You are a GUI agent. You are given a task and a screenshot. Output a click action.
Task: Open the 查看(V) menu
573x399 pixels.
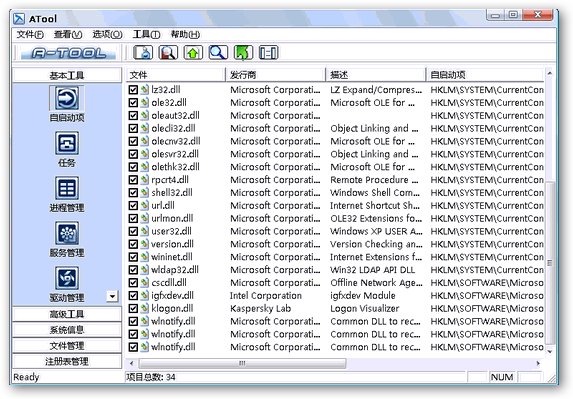[x=68, y=34]
